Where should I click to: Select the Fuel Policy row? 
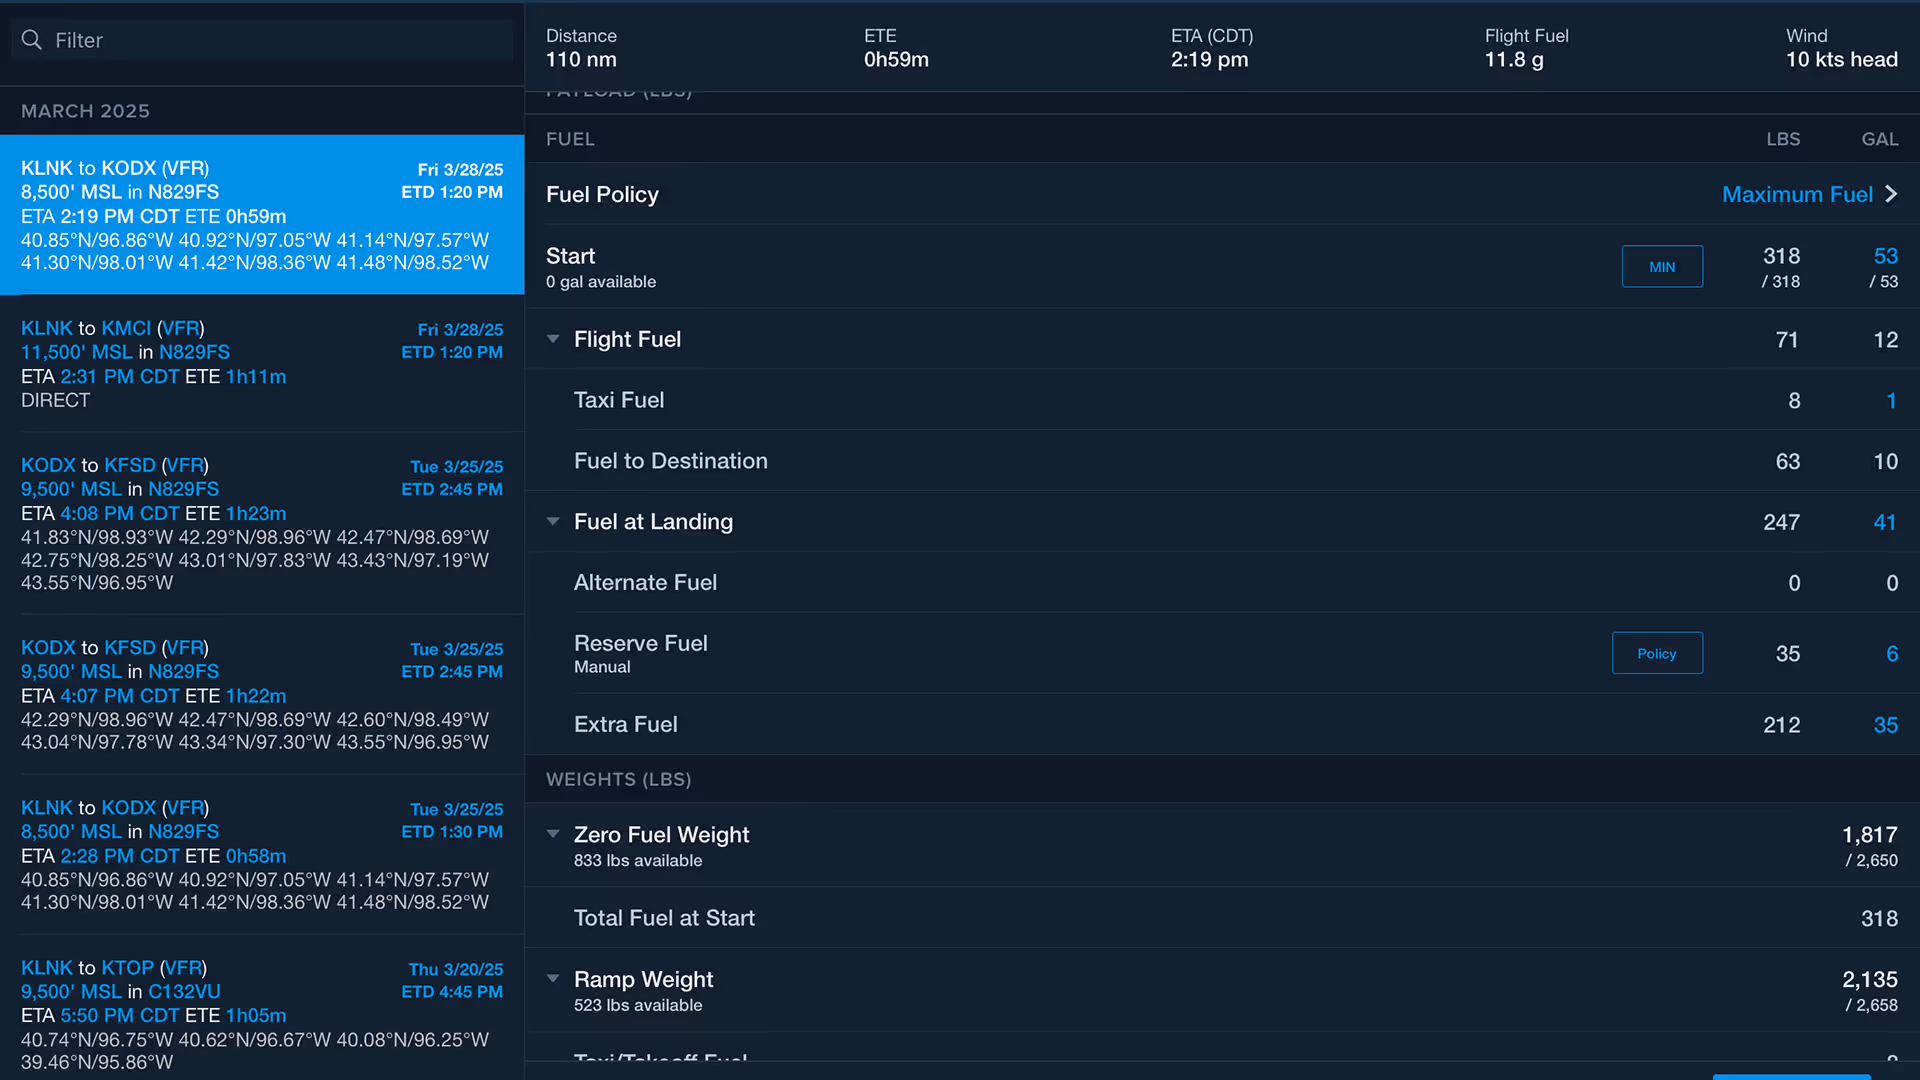point(1222,194)
